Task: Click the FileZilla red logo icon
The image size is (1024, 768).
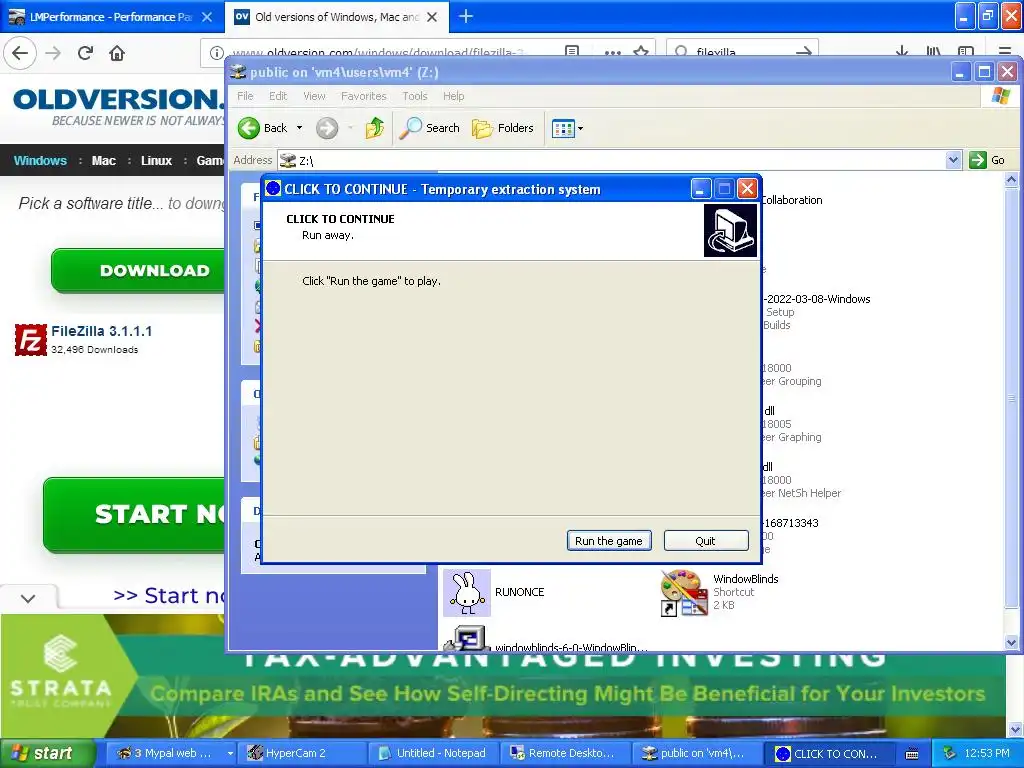Action: click(x=31, y=340)
